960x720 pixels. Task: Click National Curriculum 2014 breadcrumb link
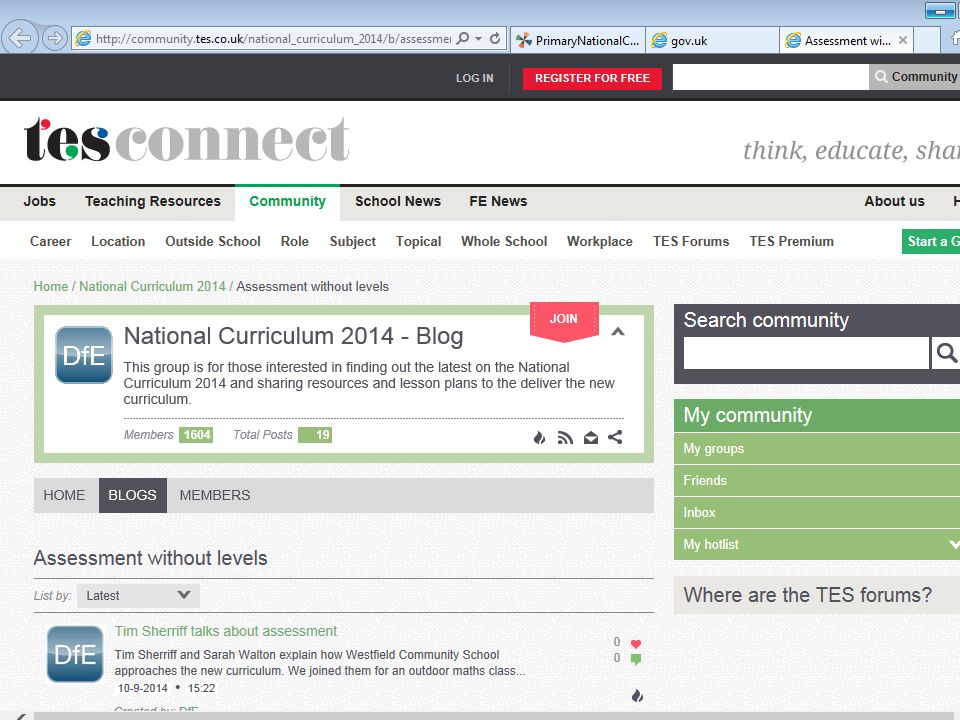[x=152, y=287]
